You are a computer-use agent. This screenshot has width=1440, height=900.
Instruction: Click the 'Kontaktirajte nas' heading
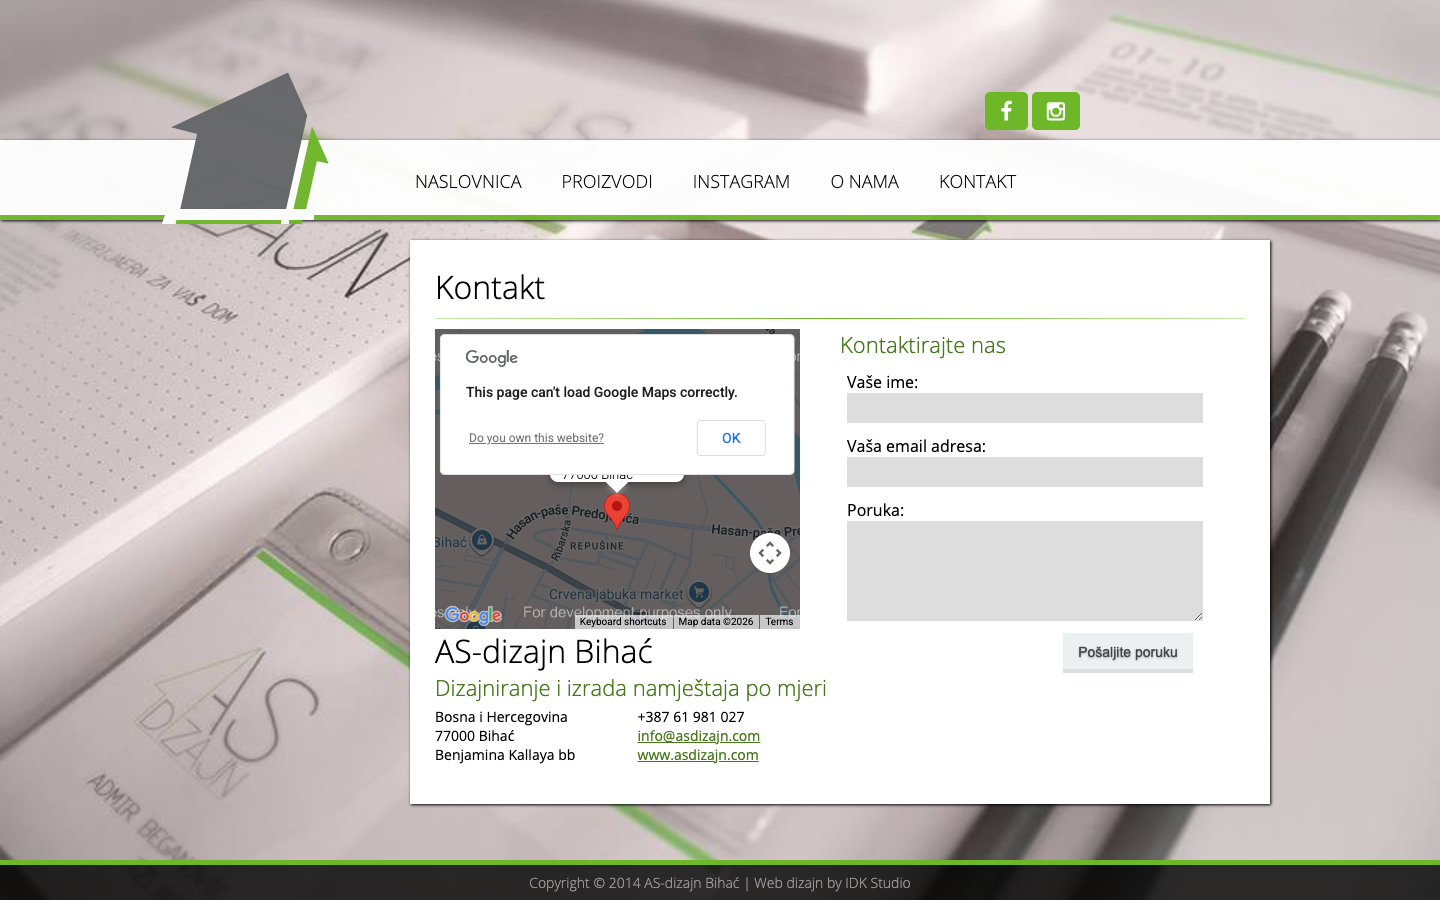pos(923,345)
